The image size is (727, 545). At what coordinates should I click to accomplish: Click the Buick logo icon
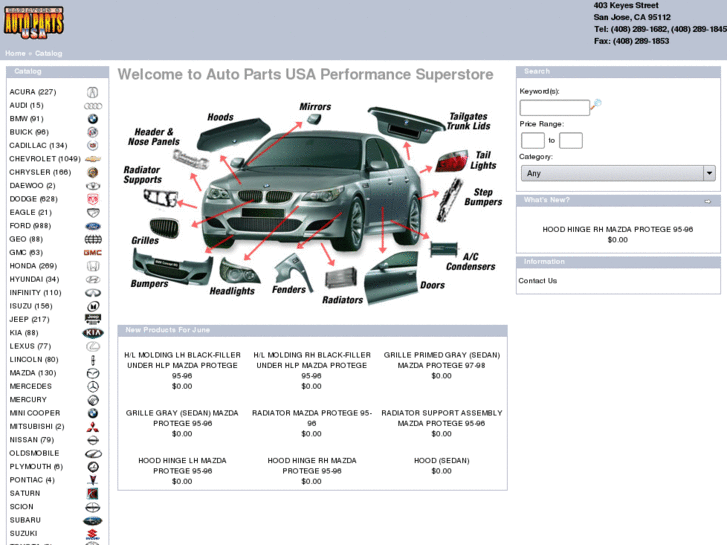pyautogui.click(x=93, y=133)
